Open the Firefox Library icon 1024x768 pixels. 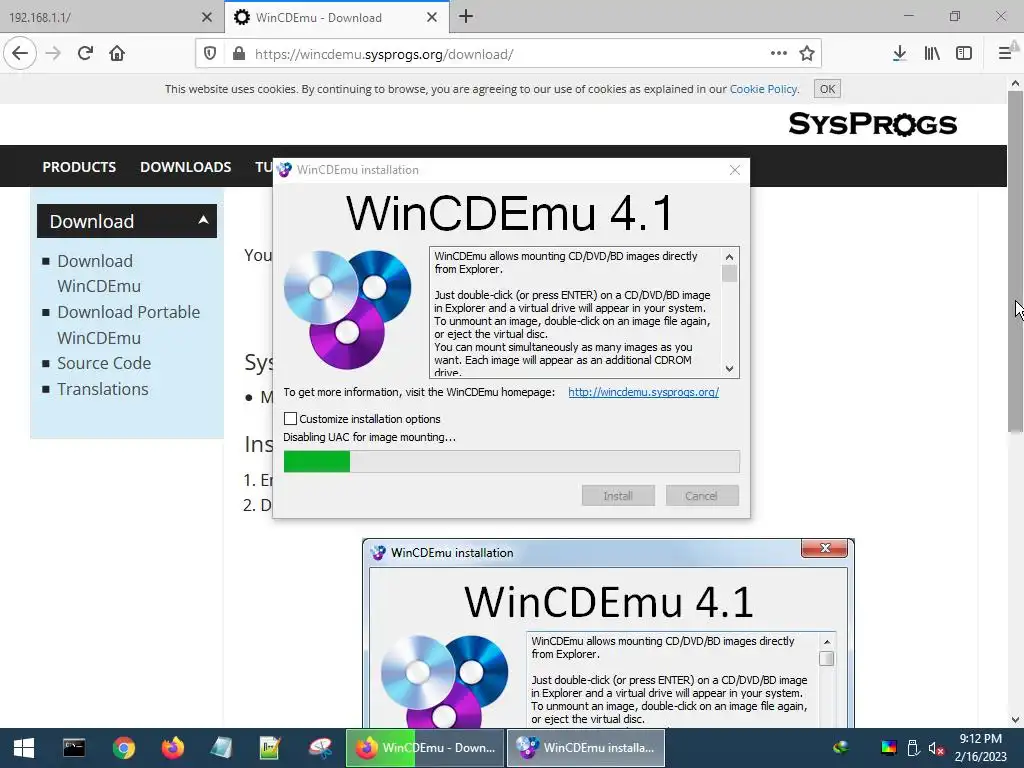932,54
